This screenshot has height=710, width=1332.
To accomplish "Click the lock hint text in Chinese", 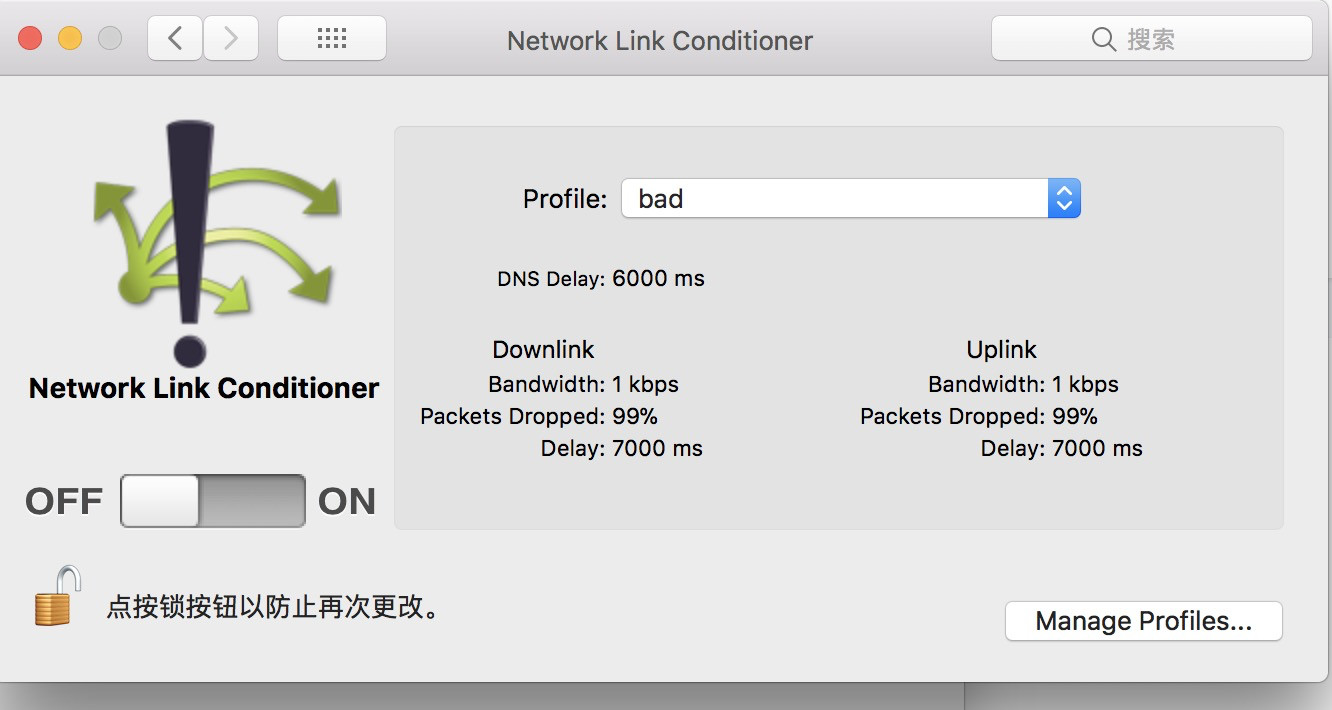I will coord(273,607).
